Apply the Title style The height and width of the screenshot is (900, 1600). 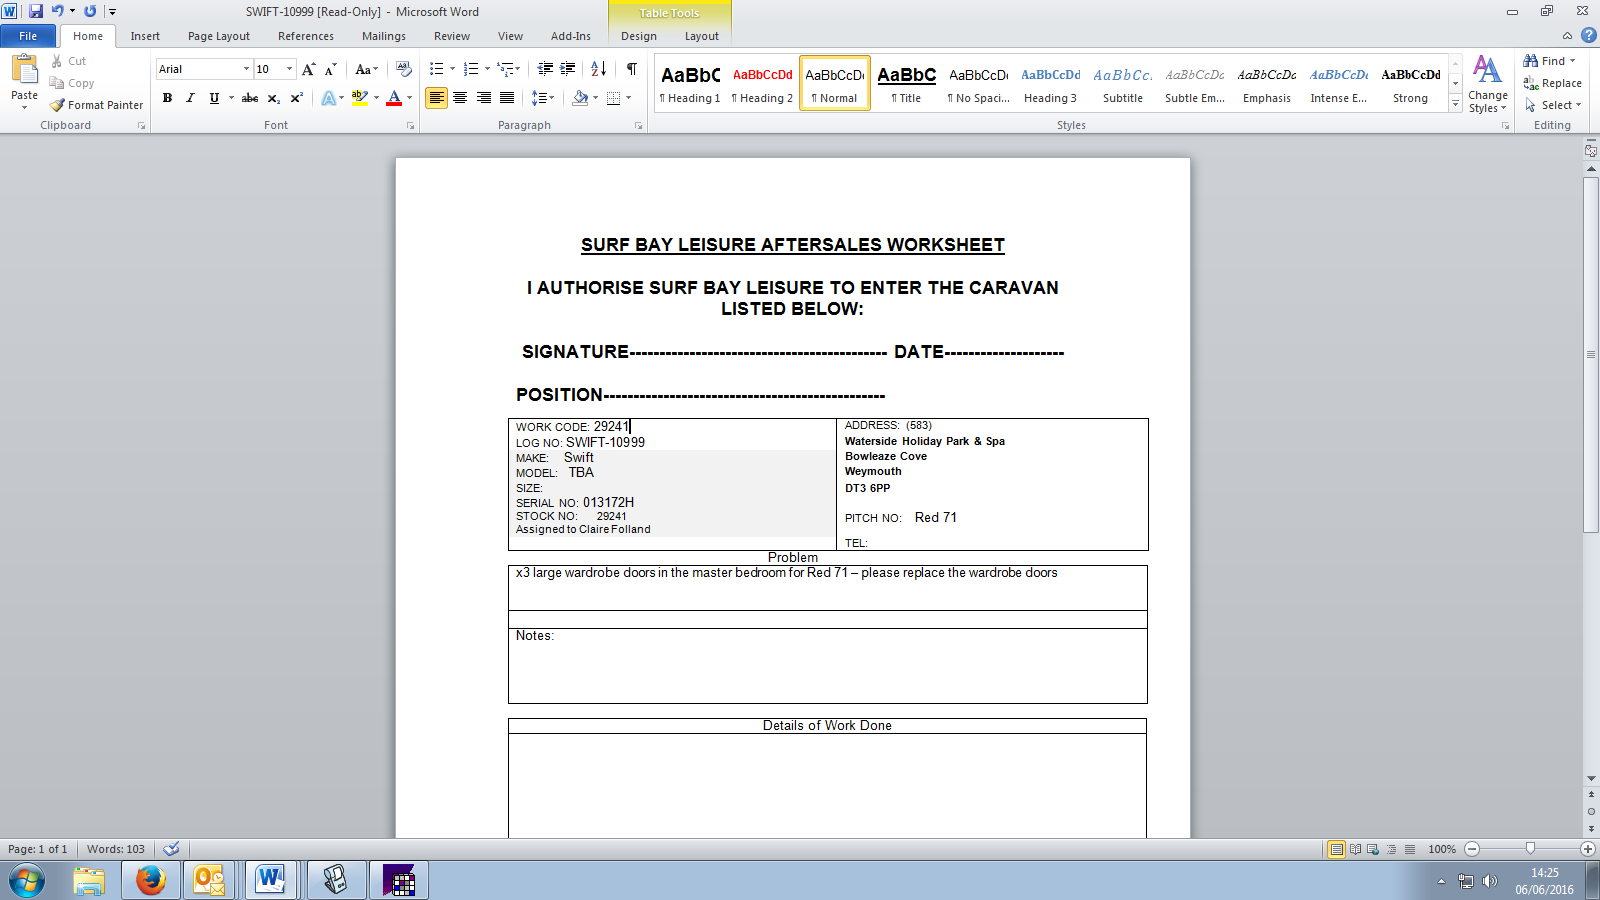(906, 83)
